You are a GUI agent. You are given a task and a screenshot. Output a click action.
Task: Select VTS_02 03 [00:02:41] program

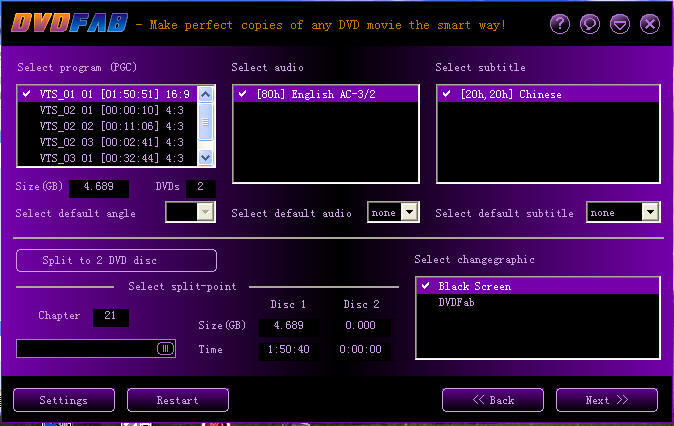coord(107,142)
